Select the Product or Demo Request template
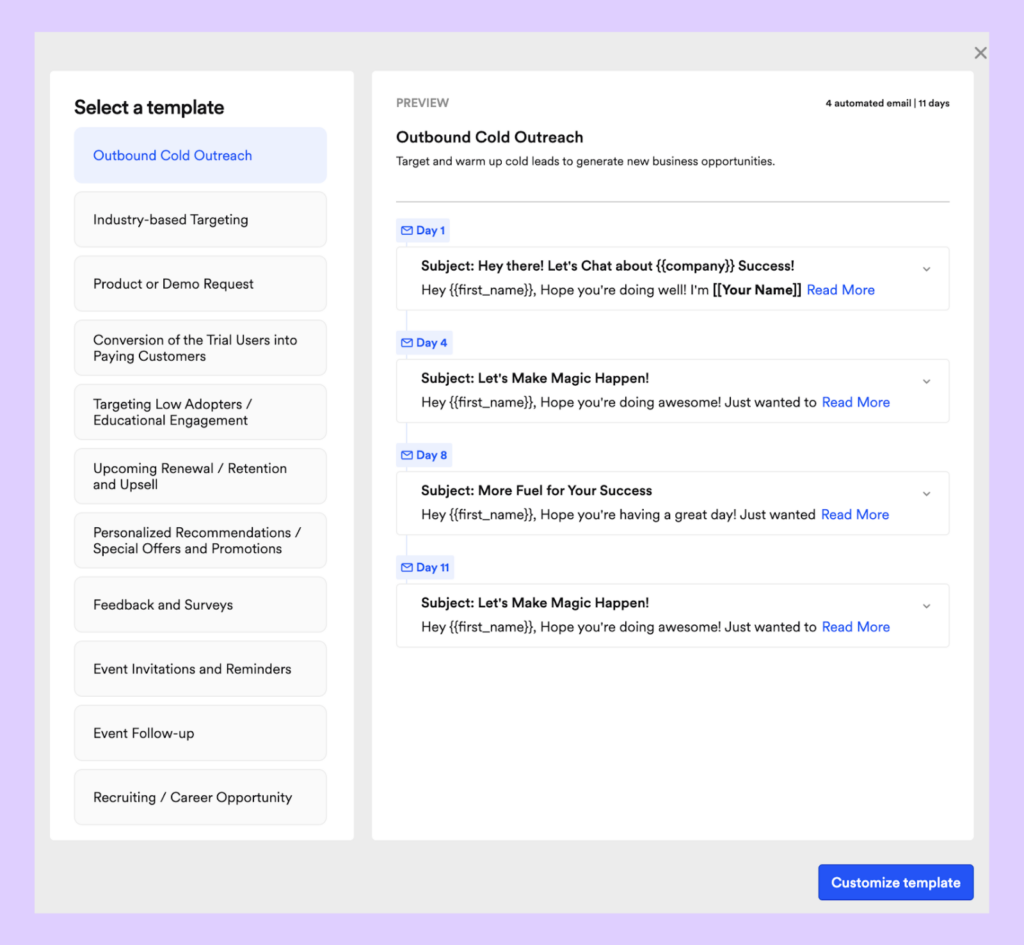Viewport: 1024px width, 945px height. 200,283
